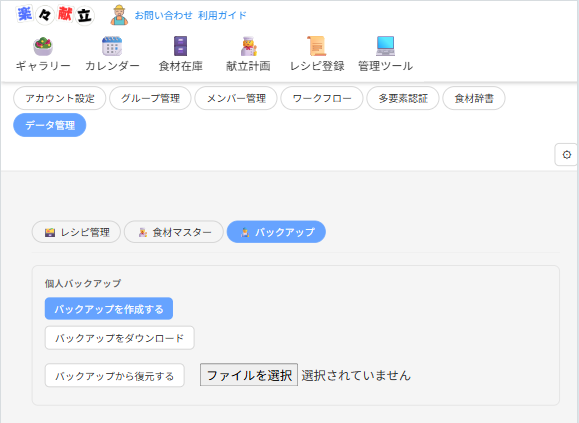Switch to the バックアップ sub-tab

276,232
